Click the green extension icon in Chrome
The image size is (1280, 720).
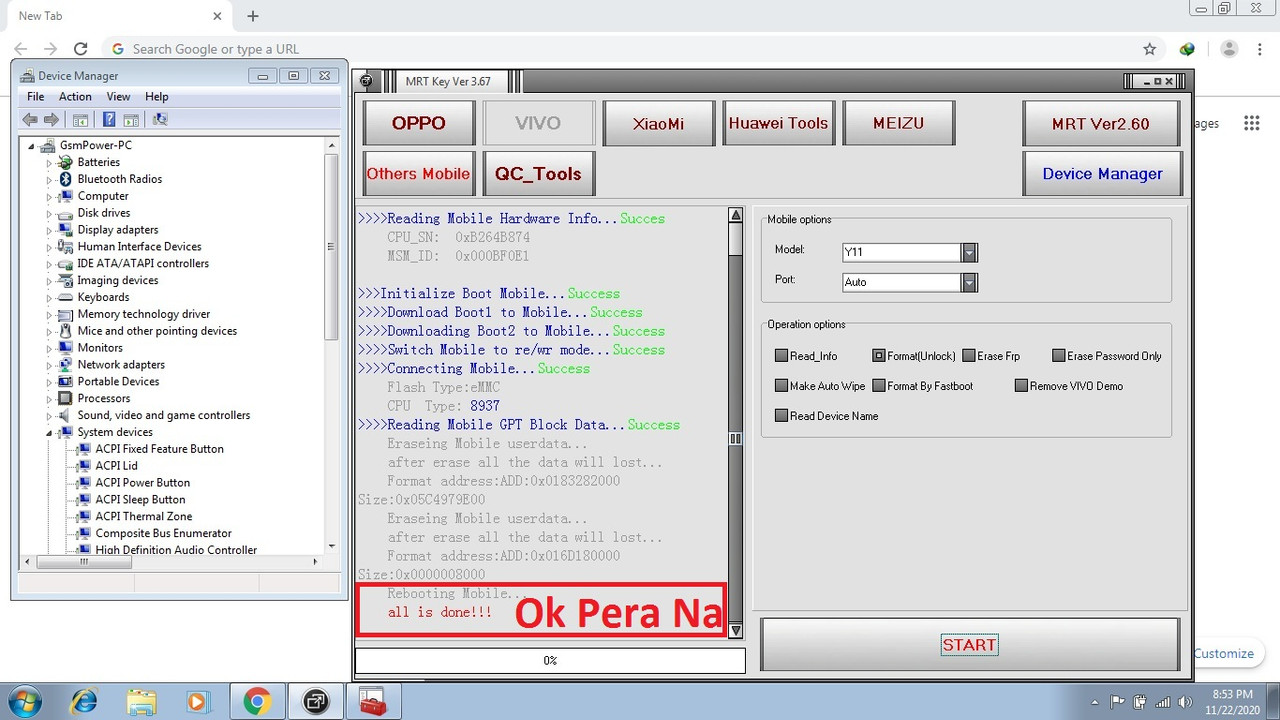(1187, 49)
